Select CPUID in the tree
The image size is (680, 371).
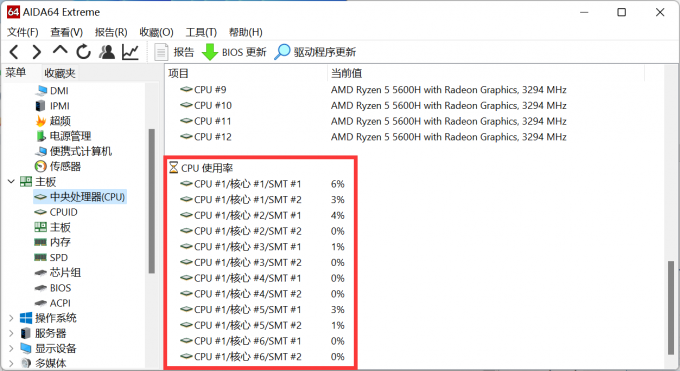coord(56,212)
